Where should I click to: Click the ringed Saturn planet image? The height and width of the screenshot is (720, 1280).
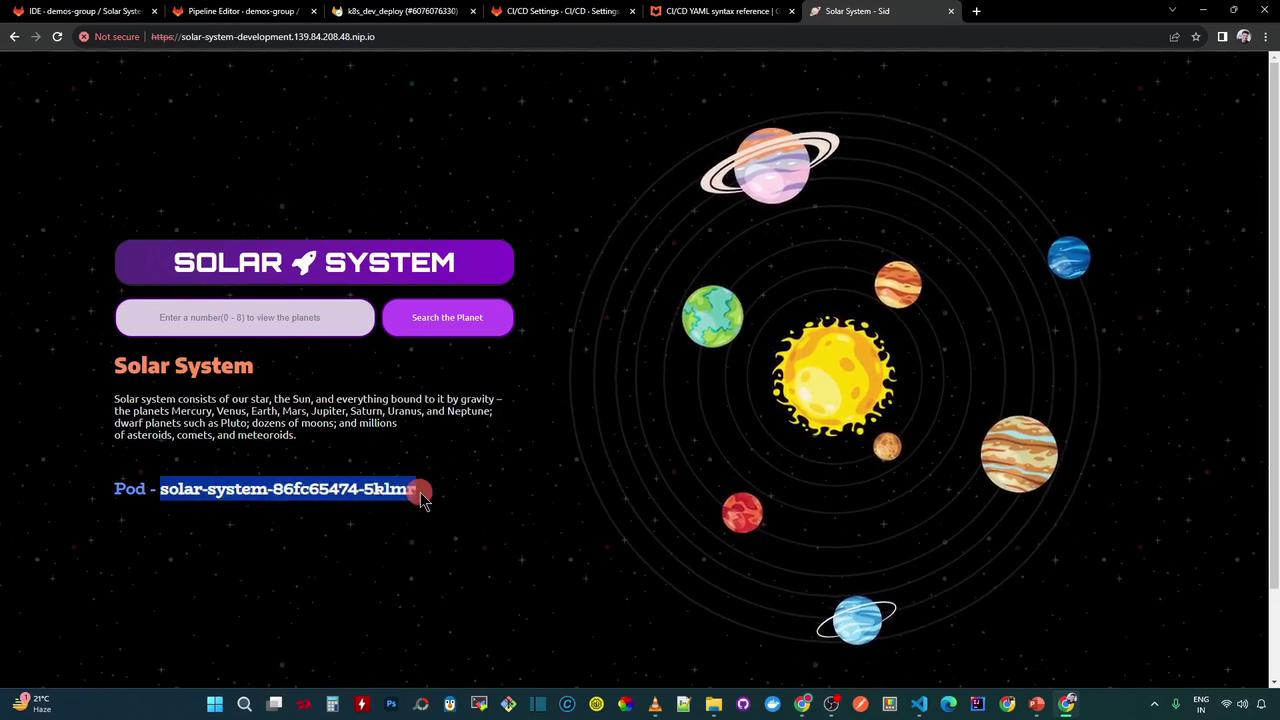(769, 165)
